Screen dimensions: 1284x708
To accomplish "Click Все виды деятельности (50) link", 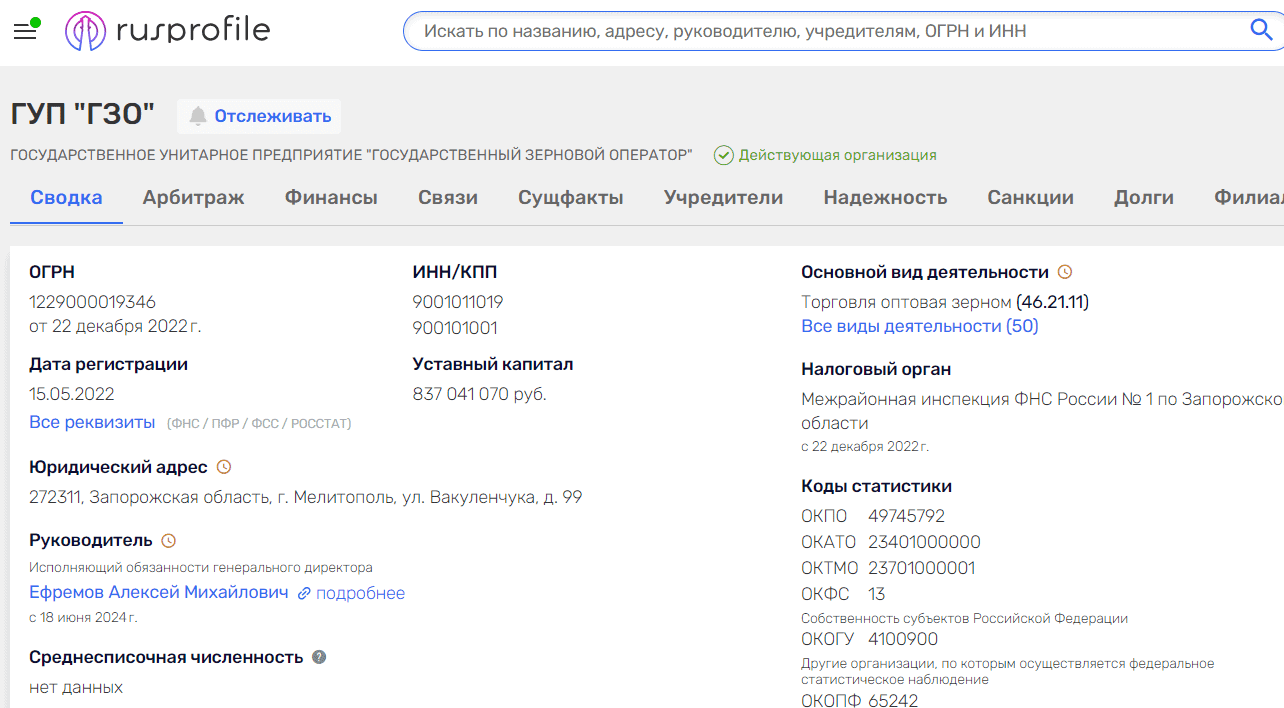I will [919, 326].
